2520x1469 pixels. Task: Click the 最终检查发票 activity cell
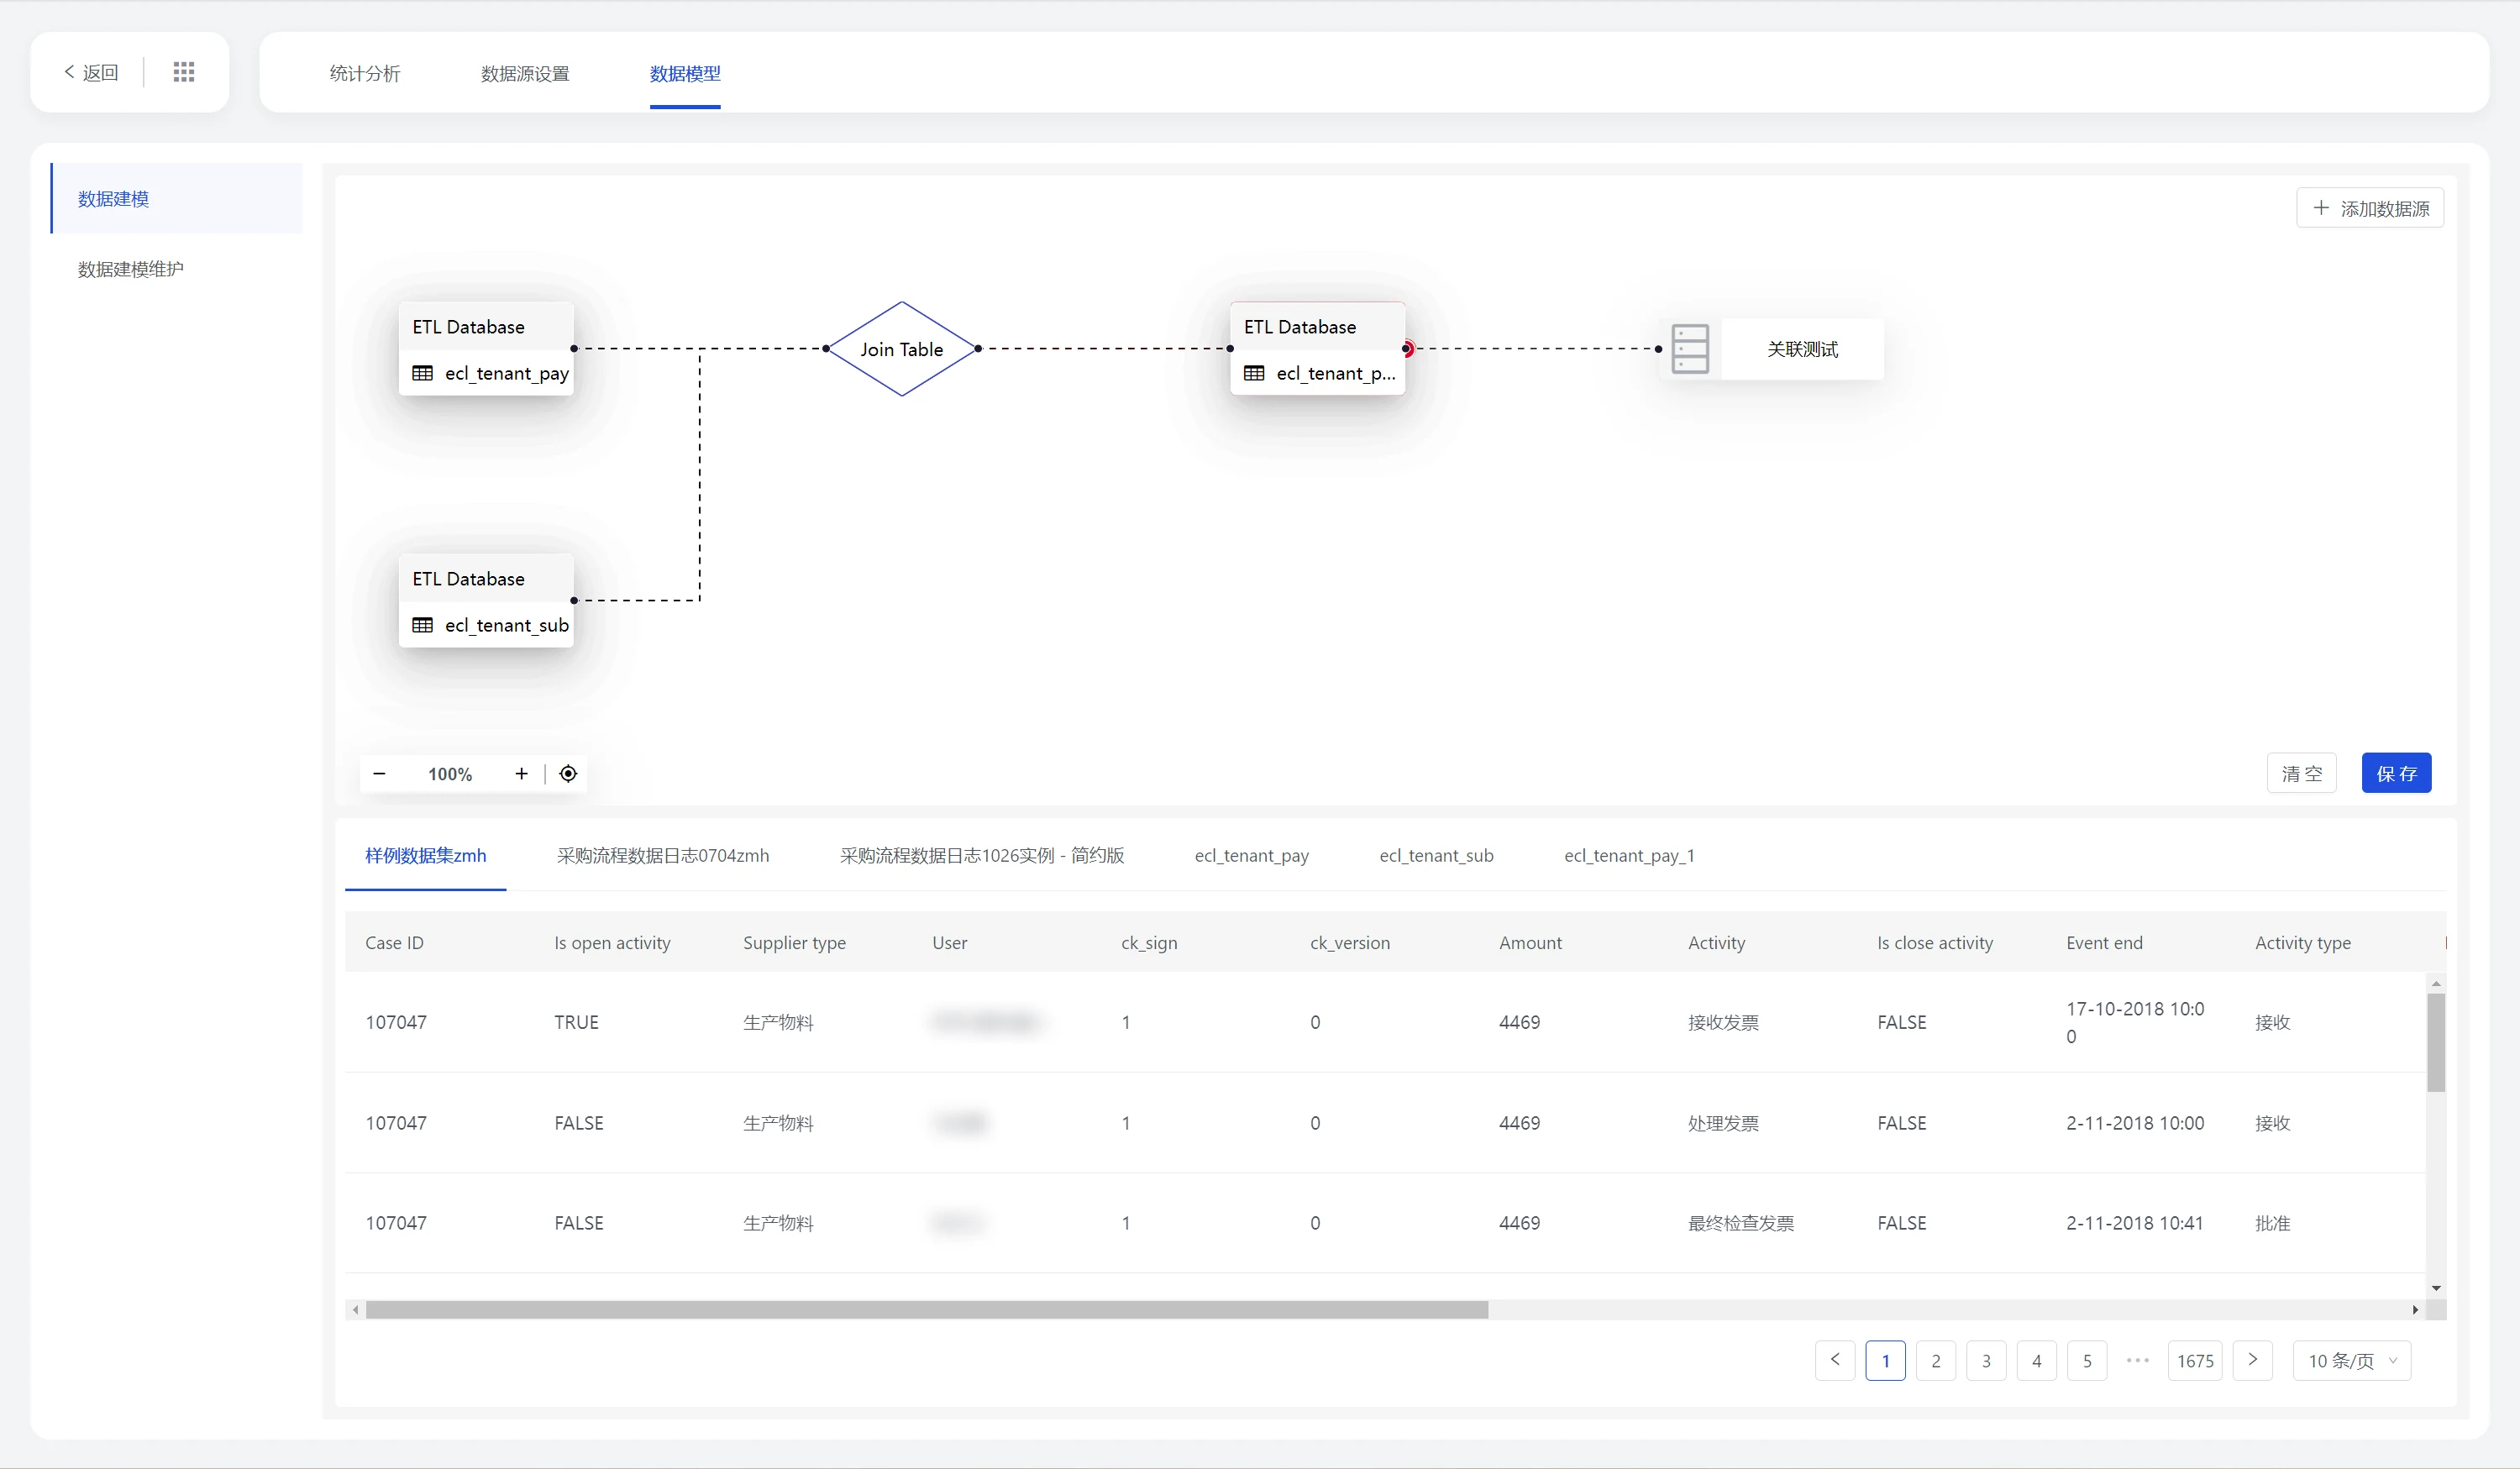coord(1741,1223)
